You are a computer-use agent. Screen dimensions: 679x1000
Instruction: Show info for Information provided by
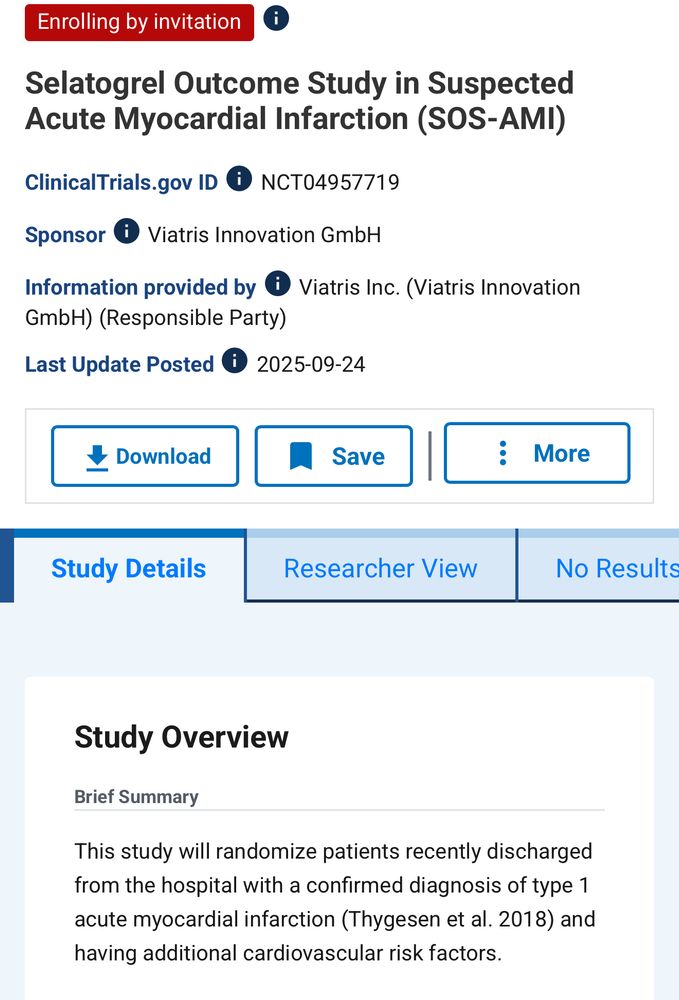[x=277, y=283]
